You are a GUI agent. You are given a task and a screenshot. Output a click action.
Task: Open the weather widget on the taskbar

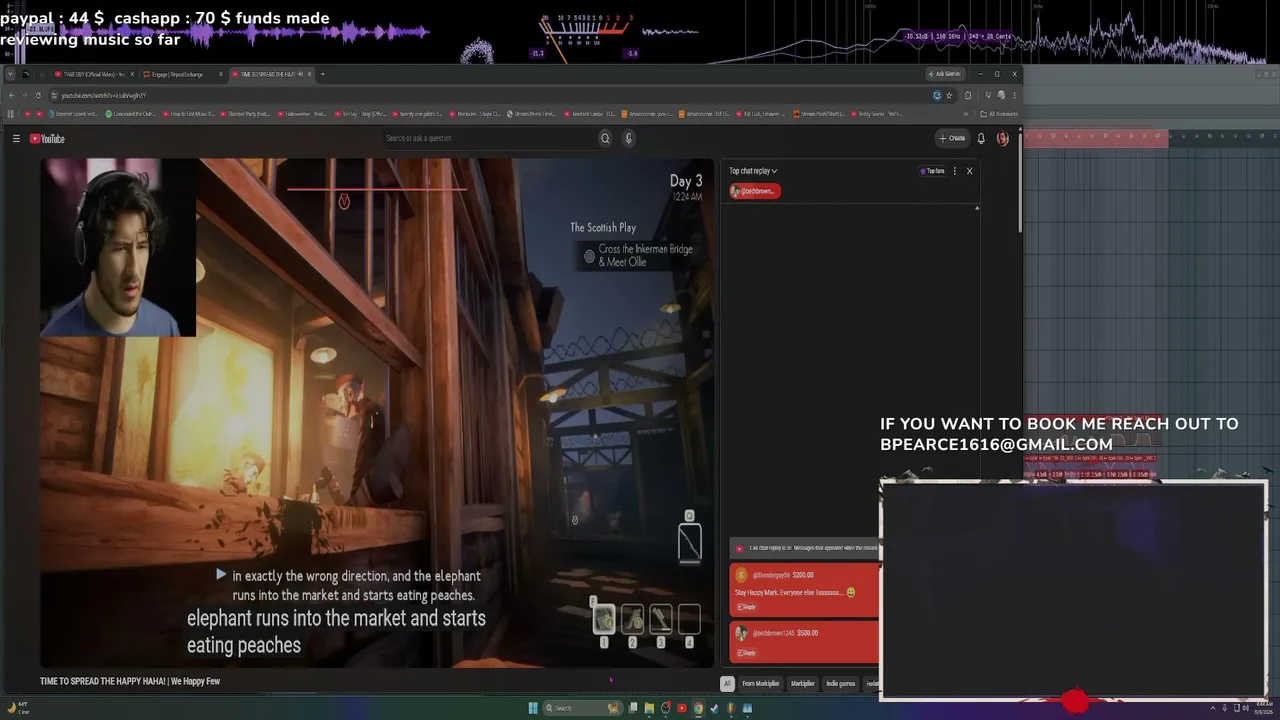[x=18, y=708]
